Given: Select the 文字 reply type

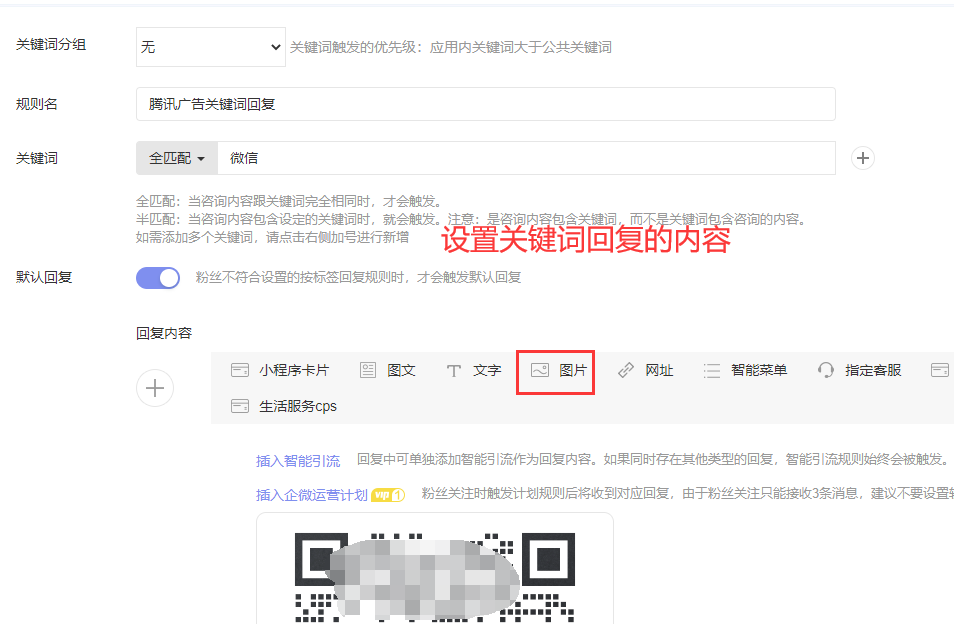Looking at the screenshot, I should 473,370.
